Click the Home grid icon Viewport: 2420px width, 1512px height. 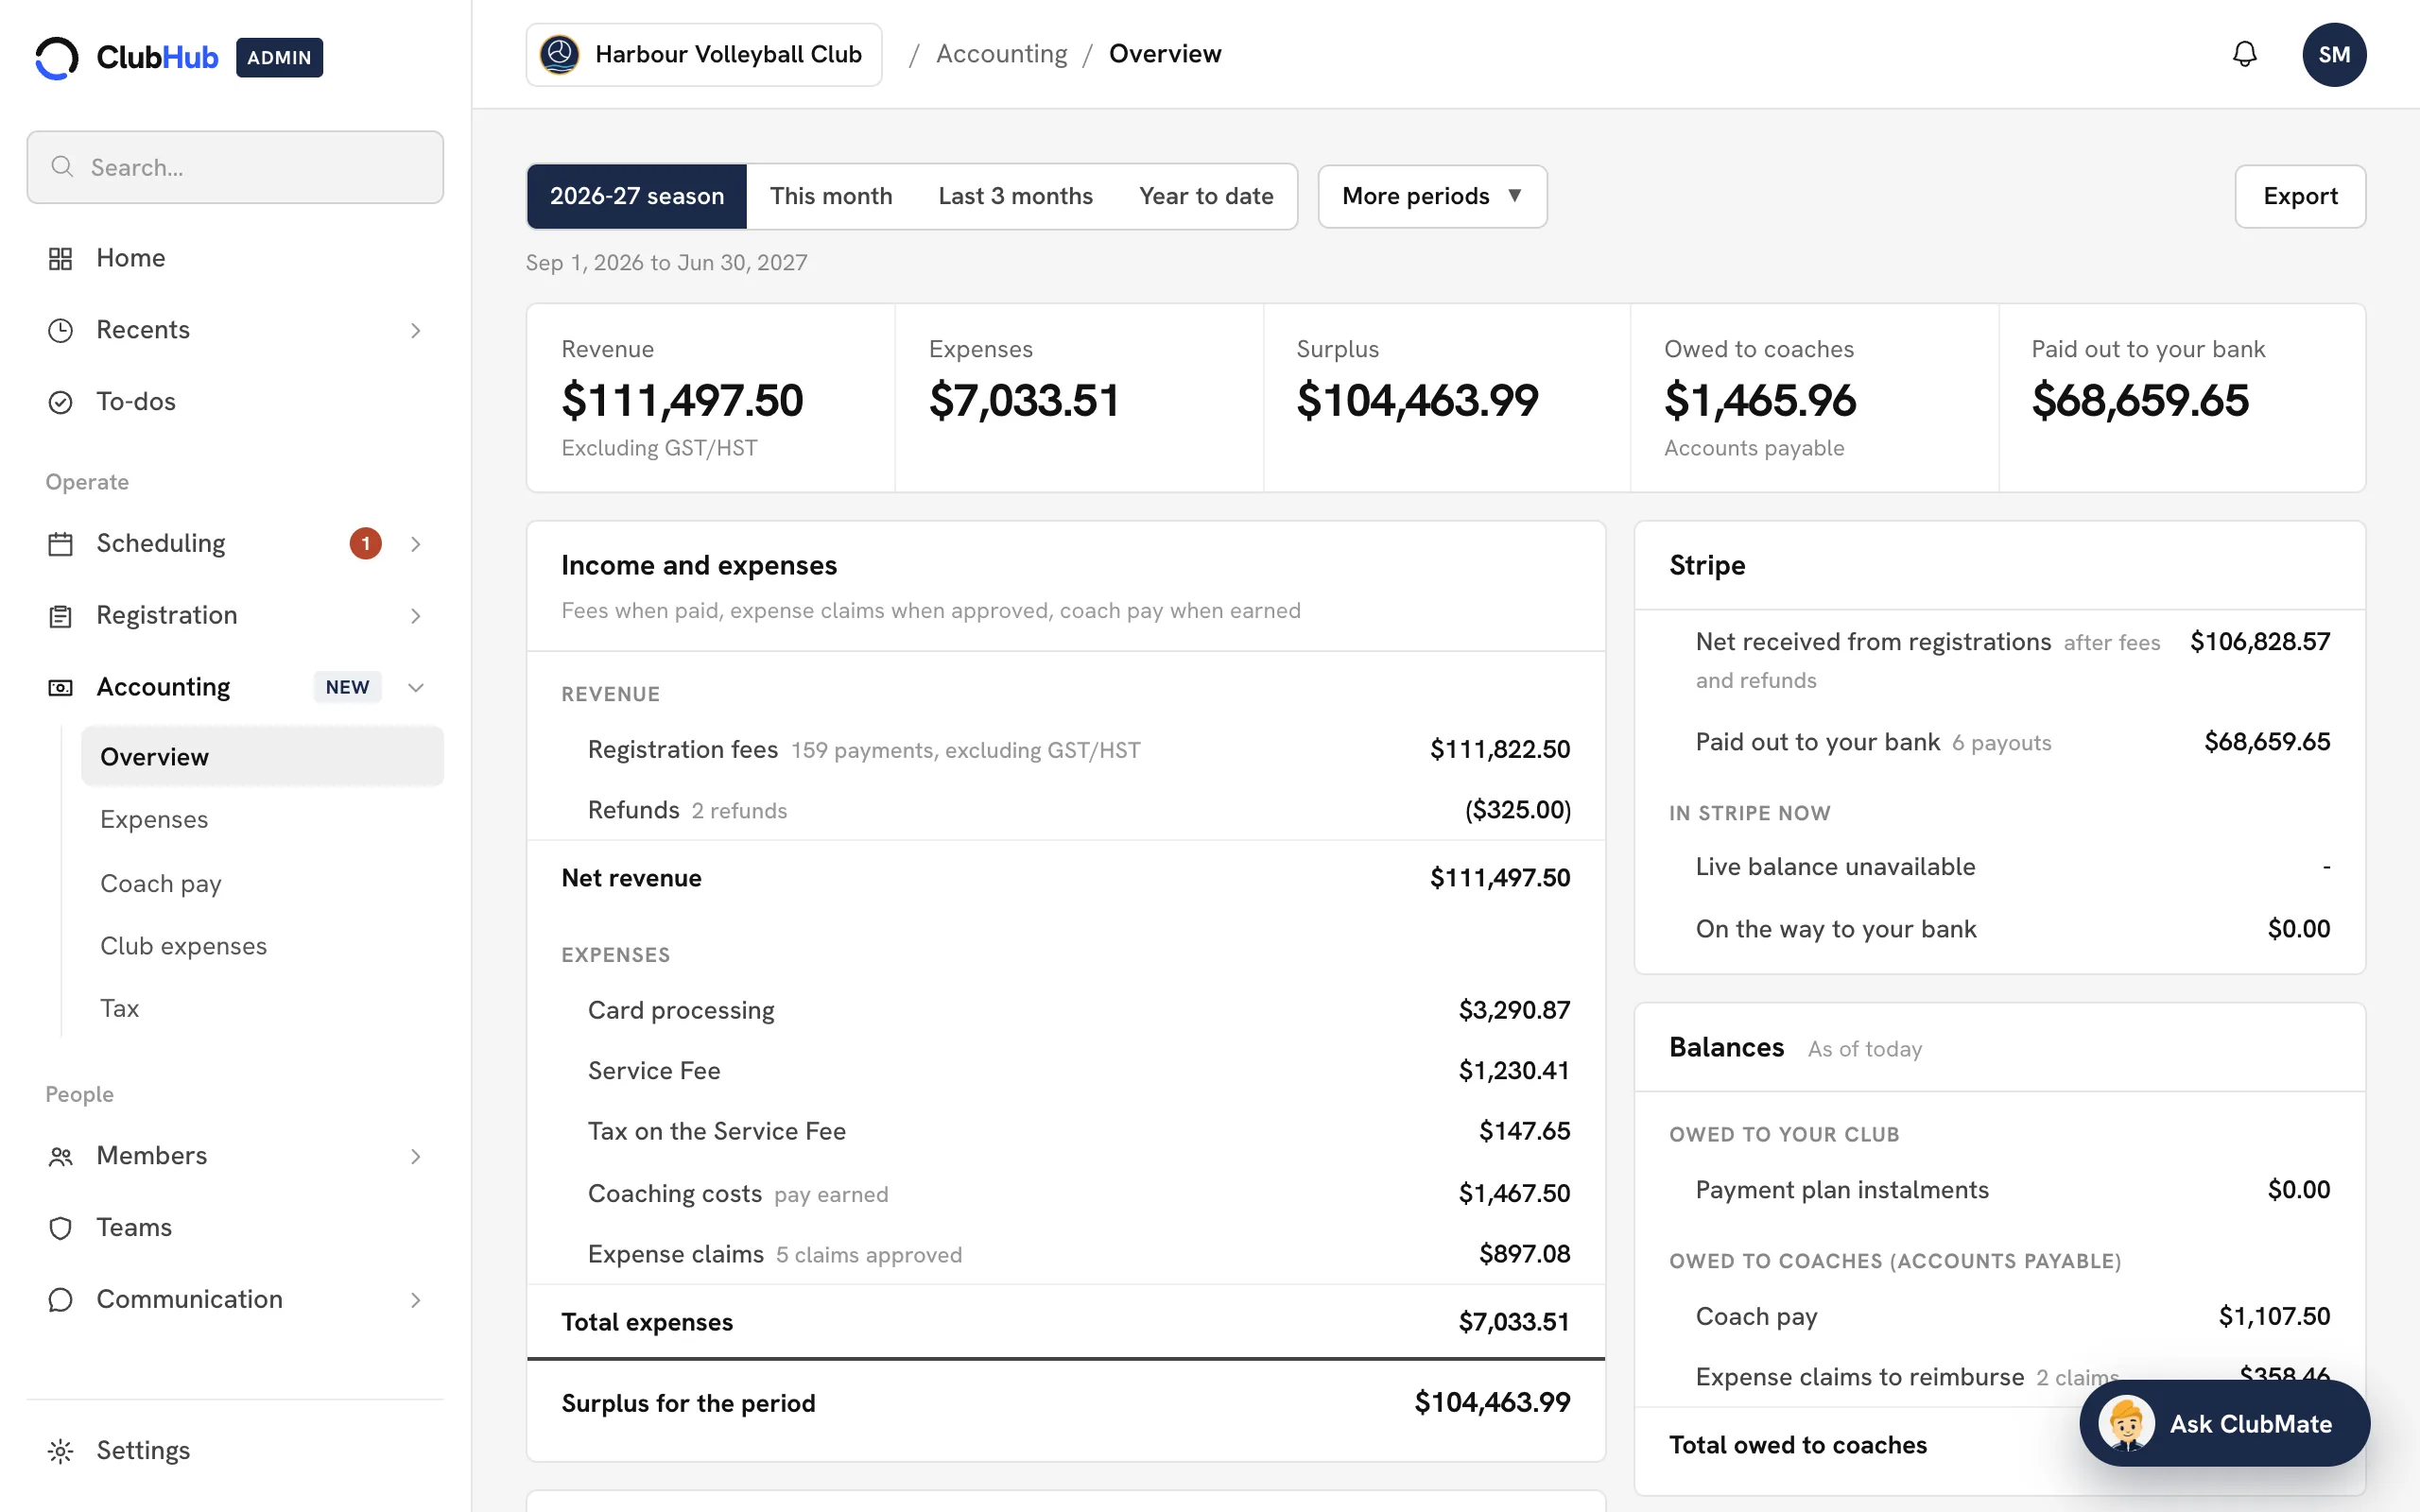coord(60,258)
